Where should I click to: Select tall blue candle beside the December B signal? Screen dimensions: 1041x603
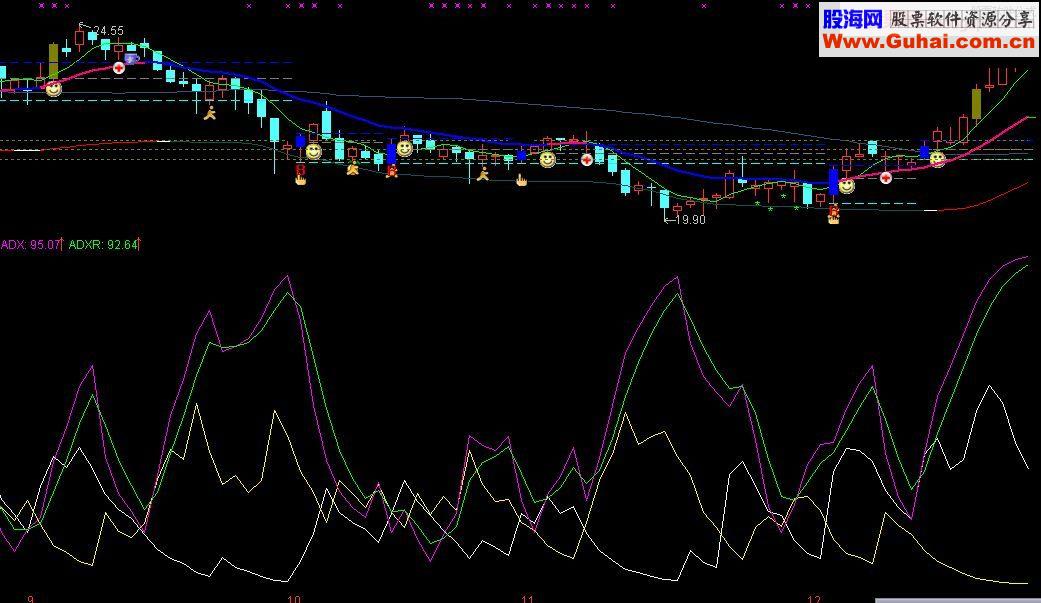(834, 182)
